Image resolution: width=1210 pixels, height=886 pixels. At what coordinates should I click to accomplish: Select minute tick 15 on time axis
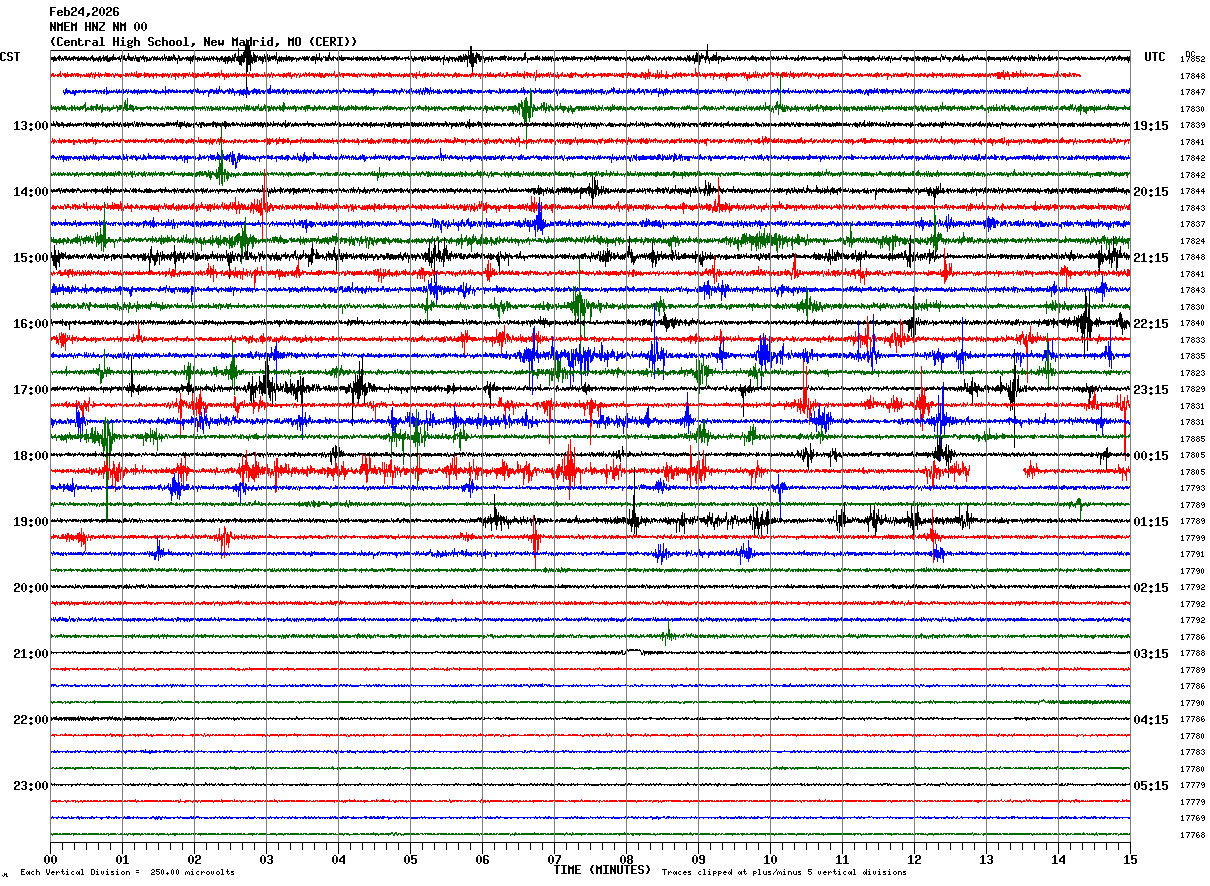pyautogui.click(x=1130, y=860)
